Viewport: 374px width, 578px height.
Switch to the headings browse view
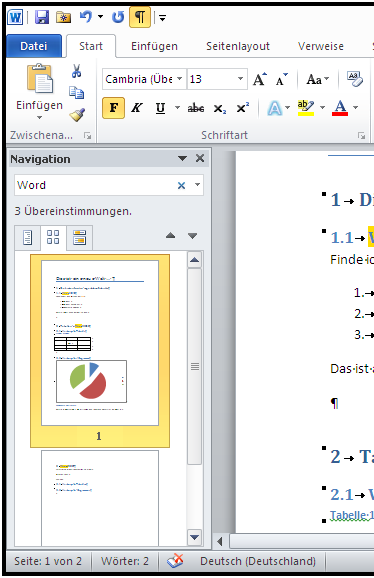click(28, 238)
